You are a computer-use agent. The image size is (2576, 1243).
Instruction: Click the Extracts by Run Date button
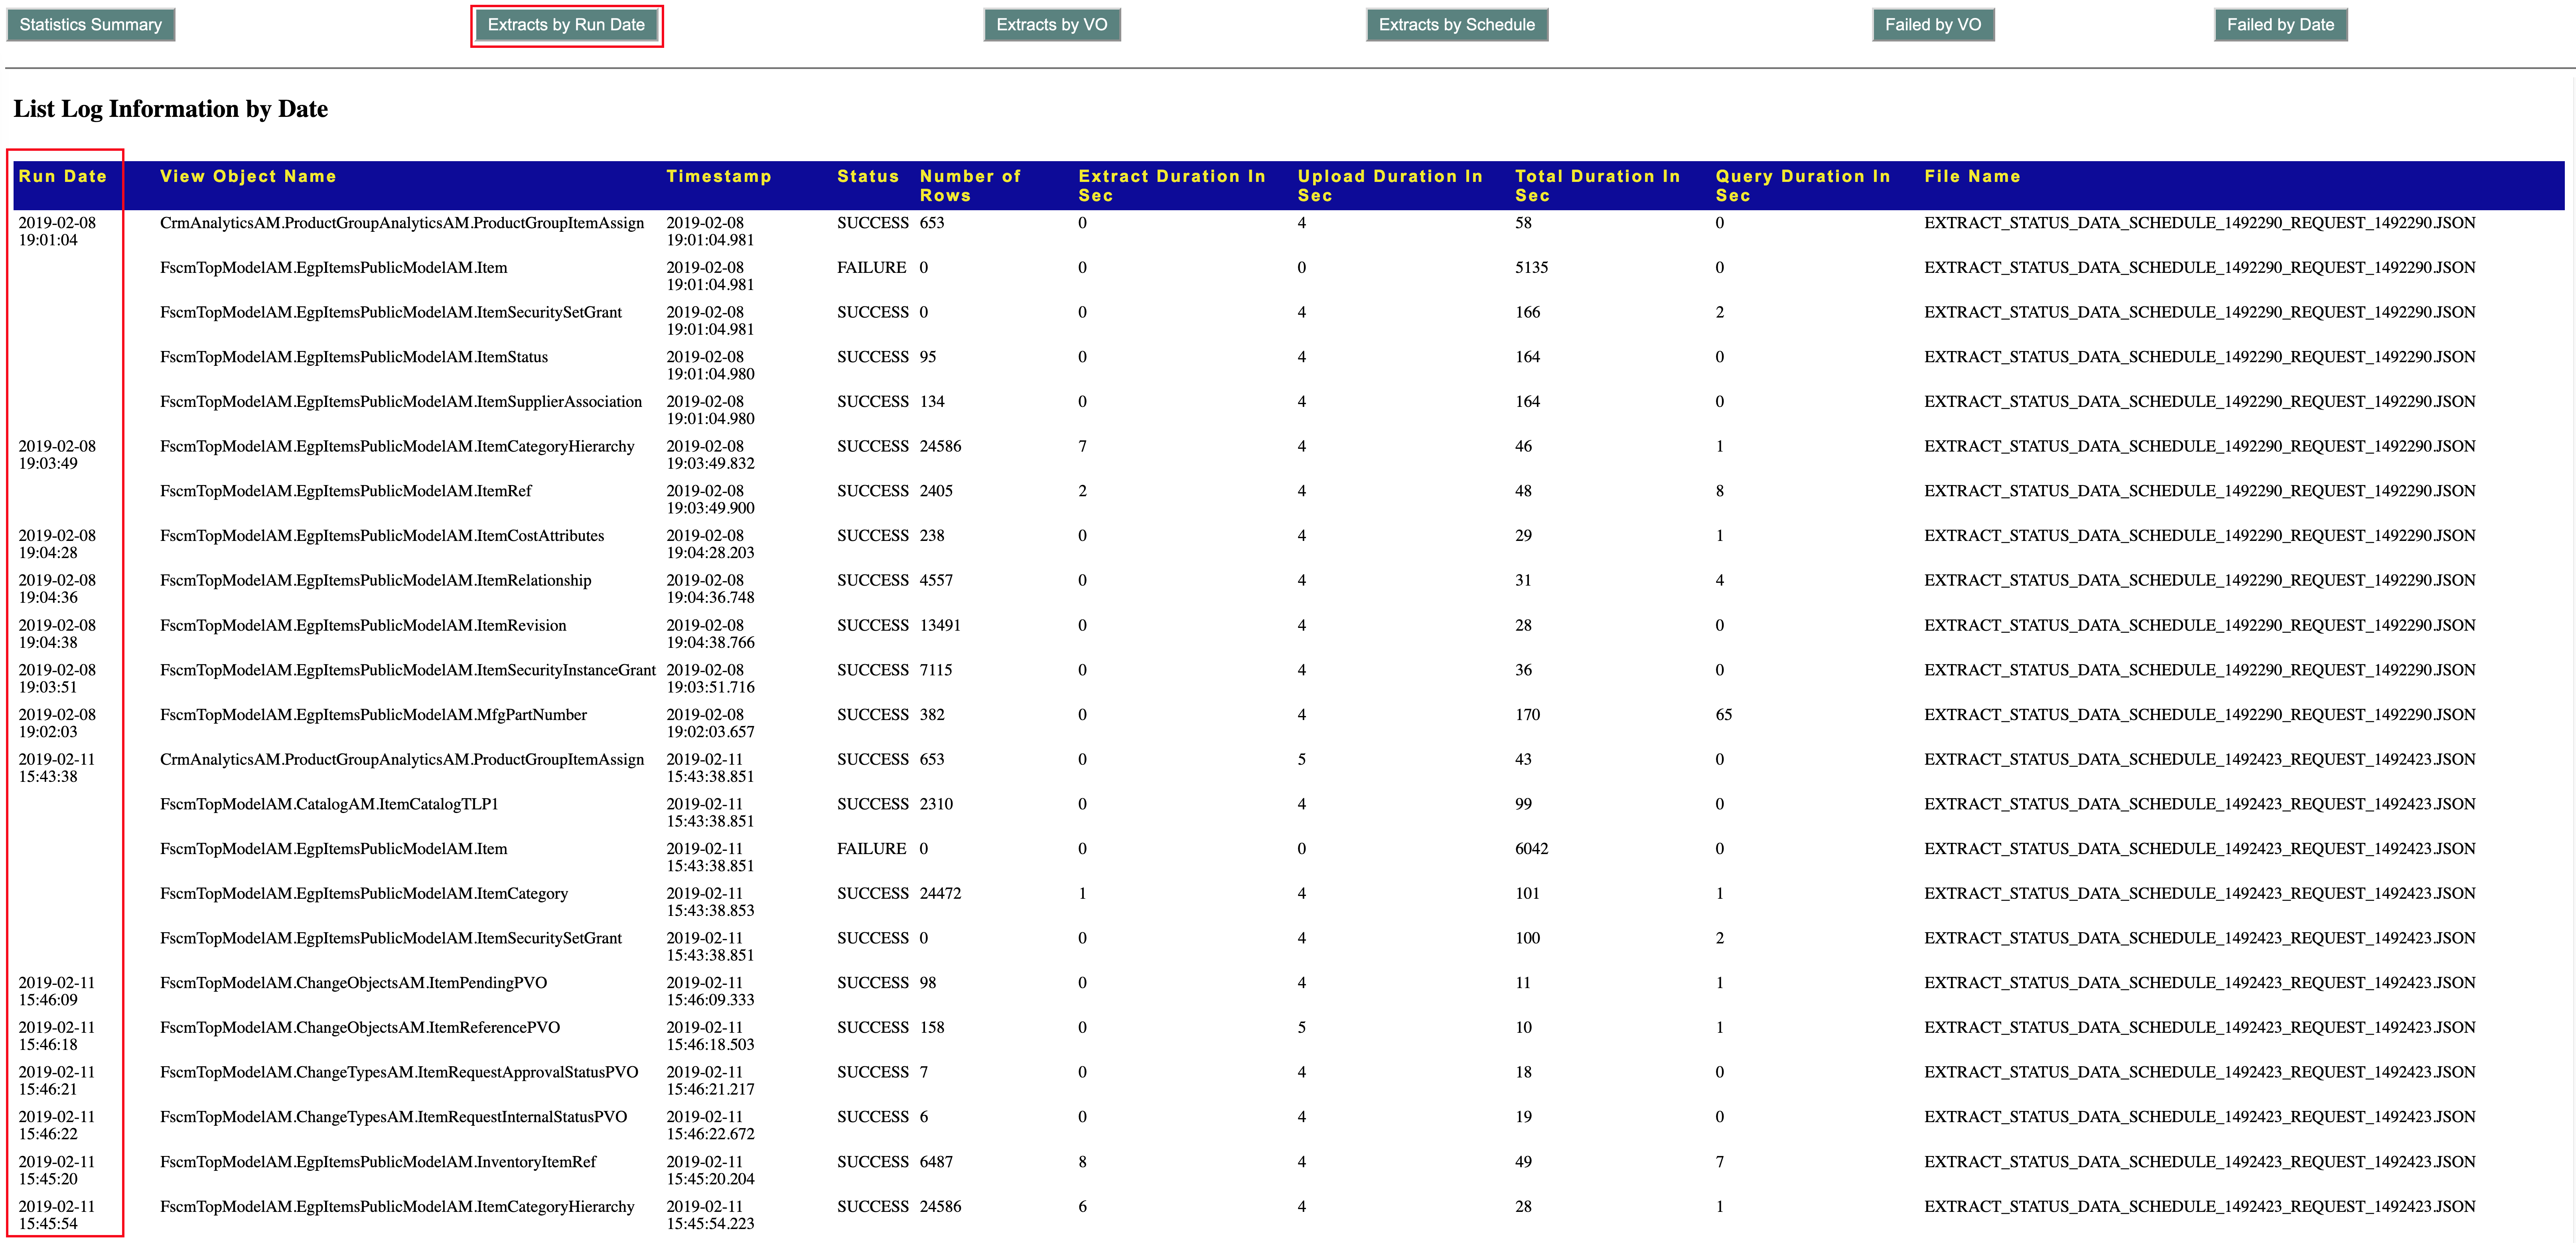click(566, 25)
